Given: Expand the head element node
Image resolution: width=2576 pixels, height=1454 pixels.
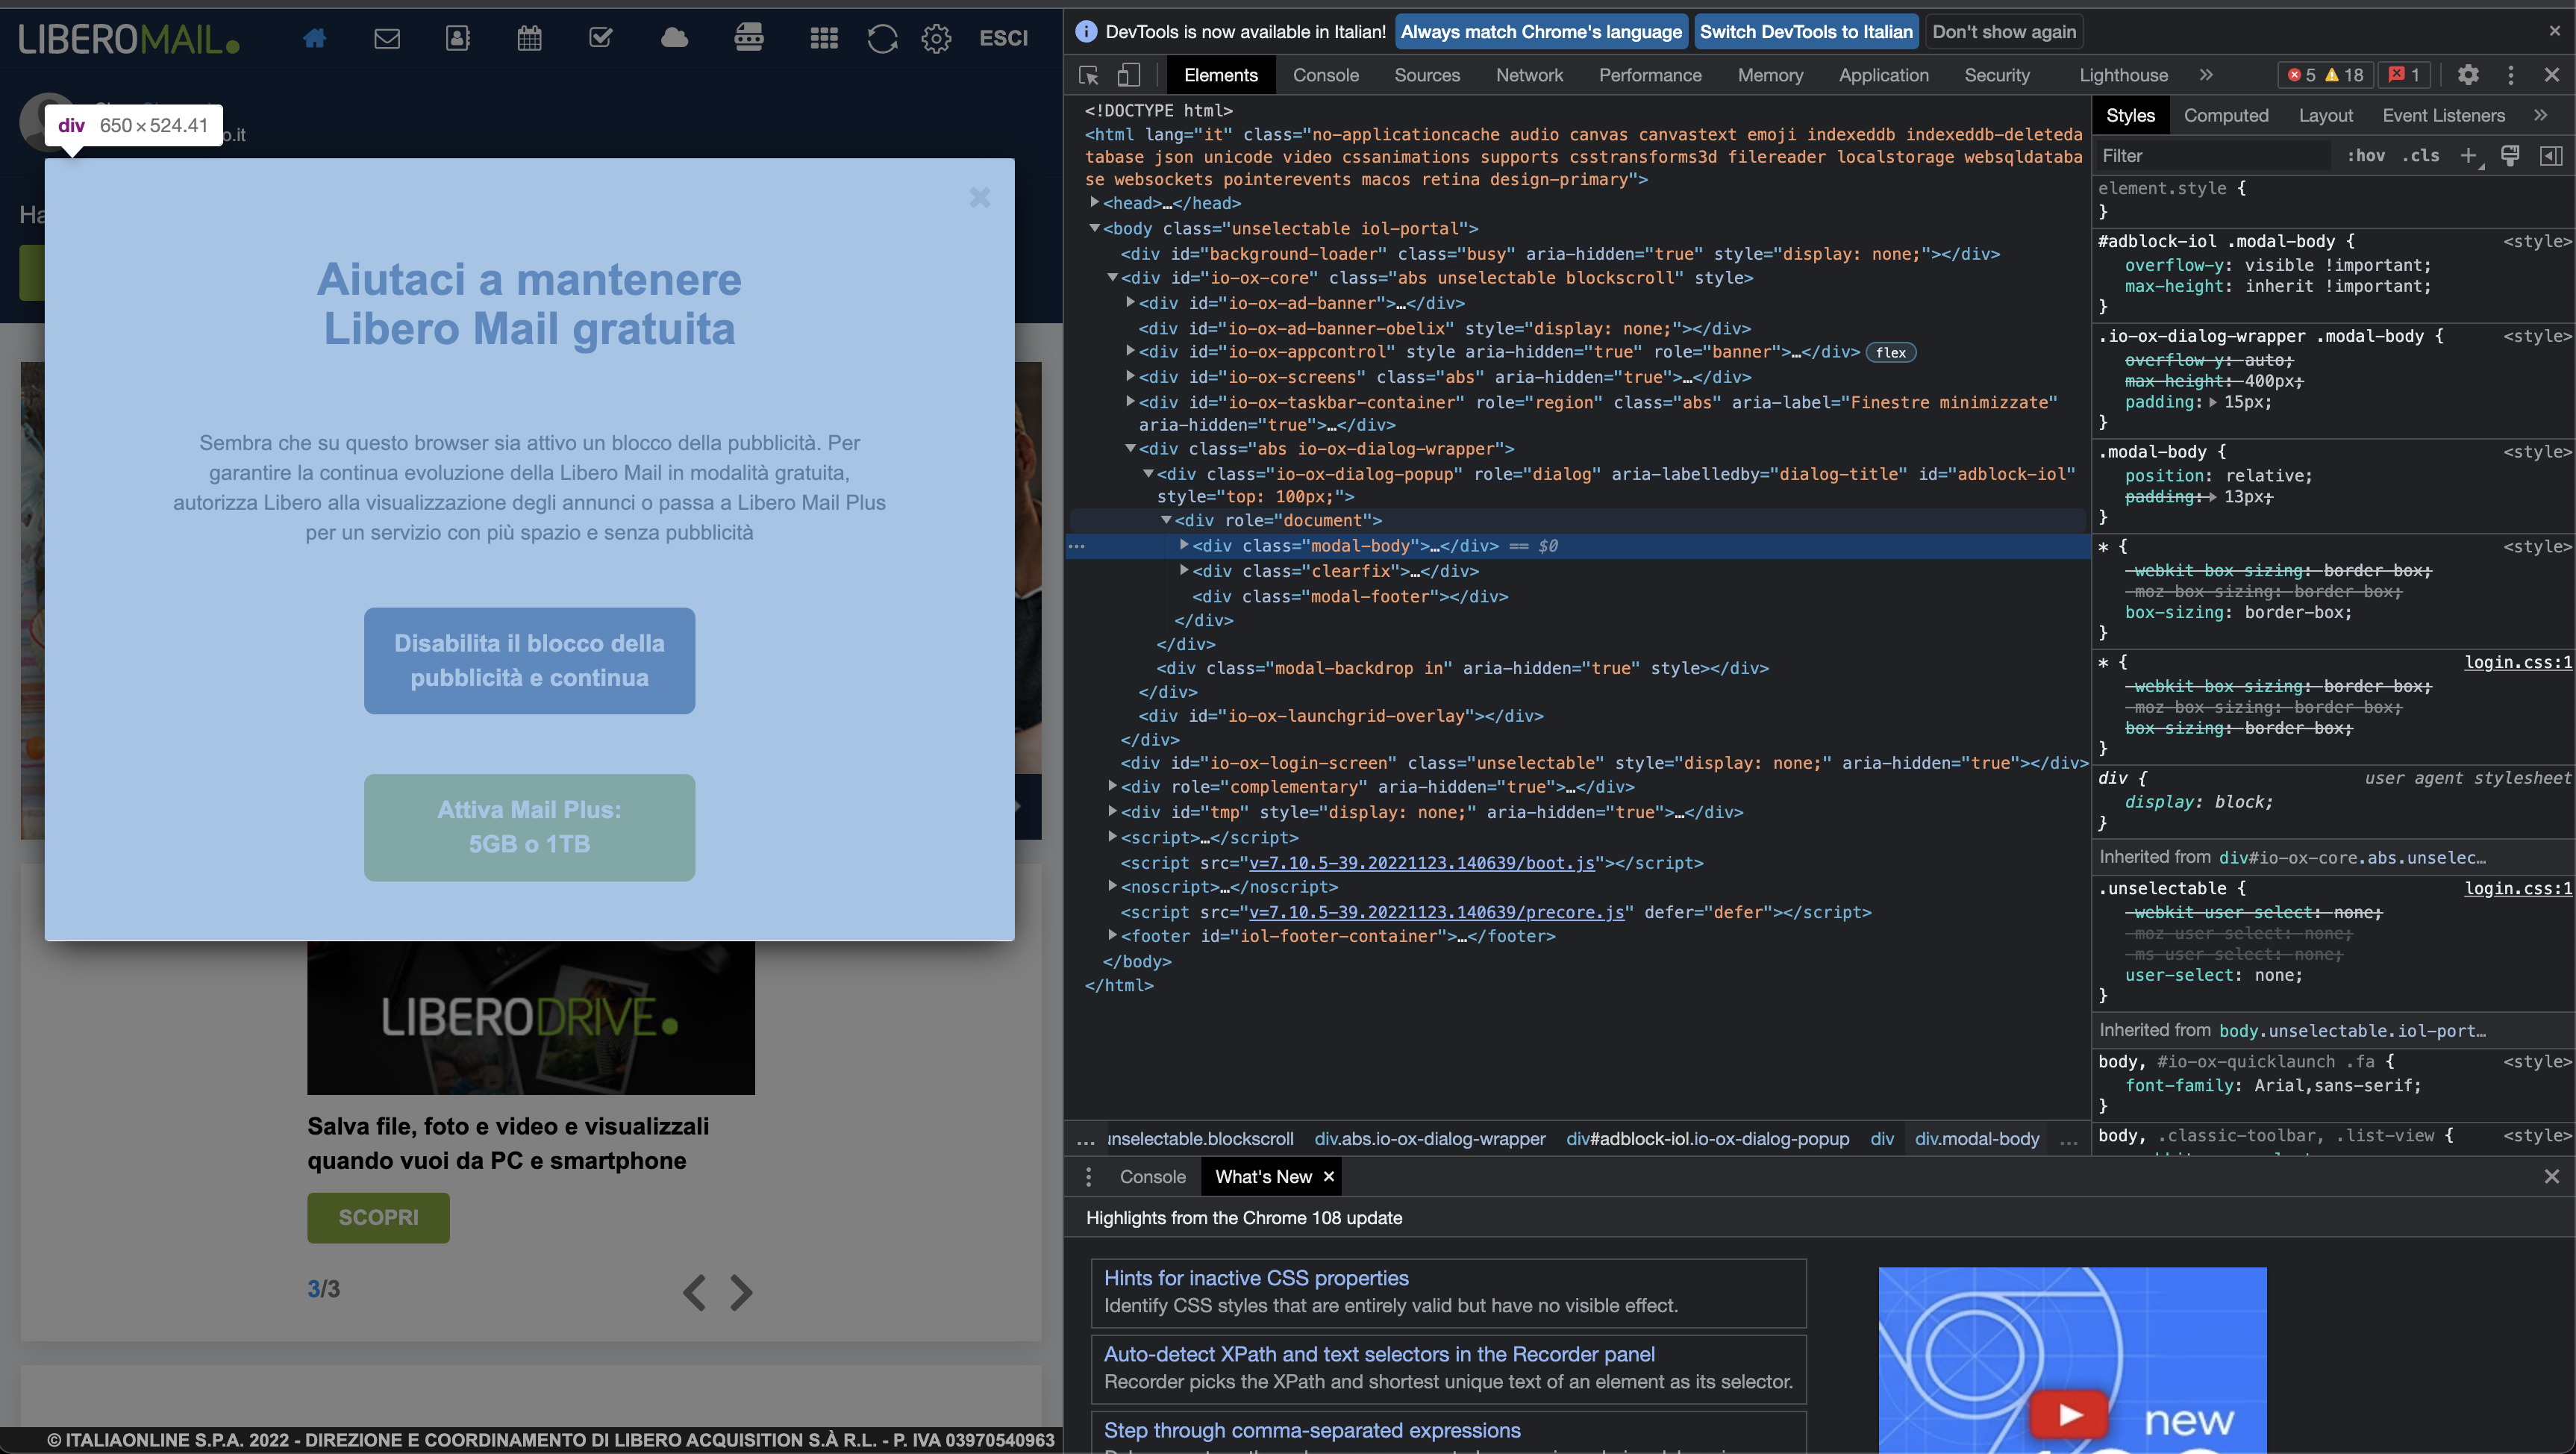Looking at the screenshot, I should tap(1095, 202).
